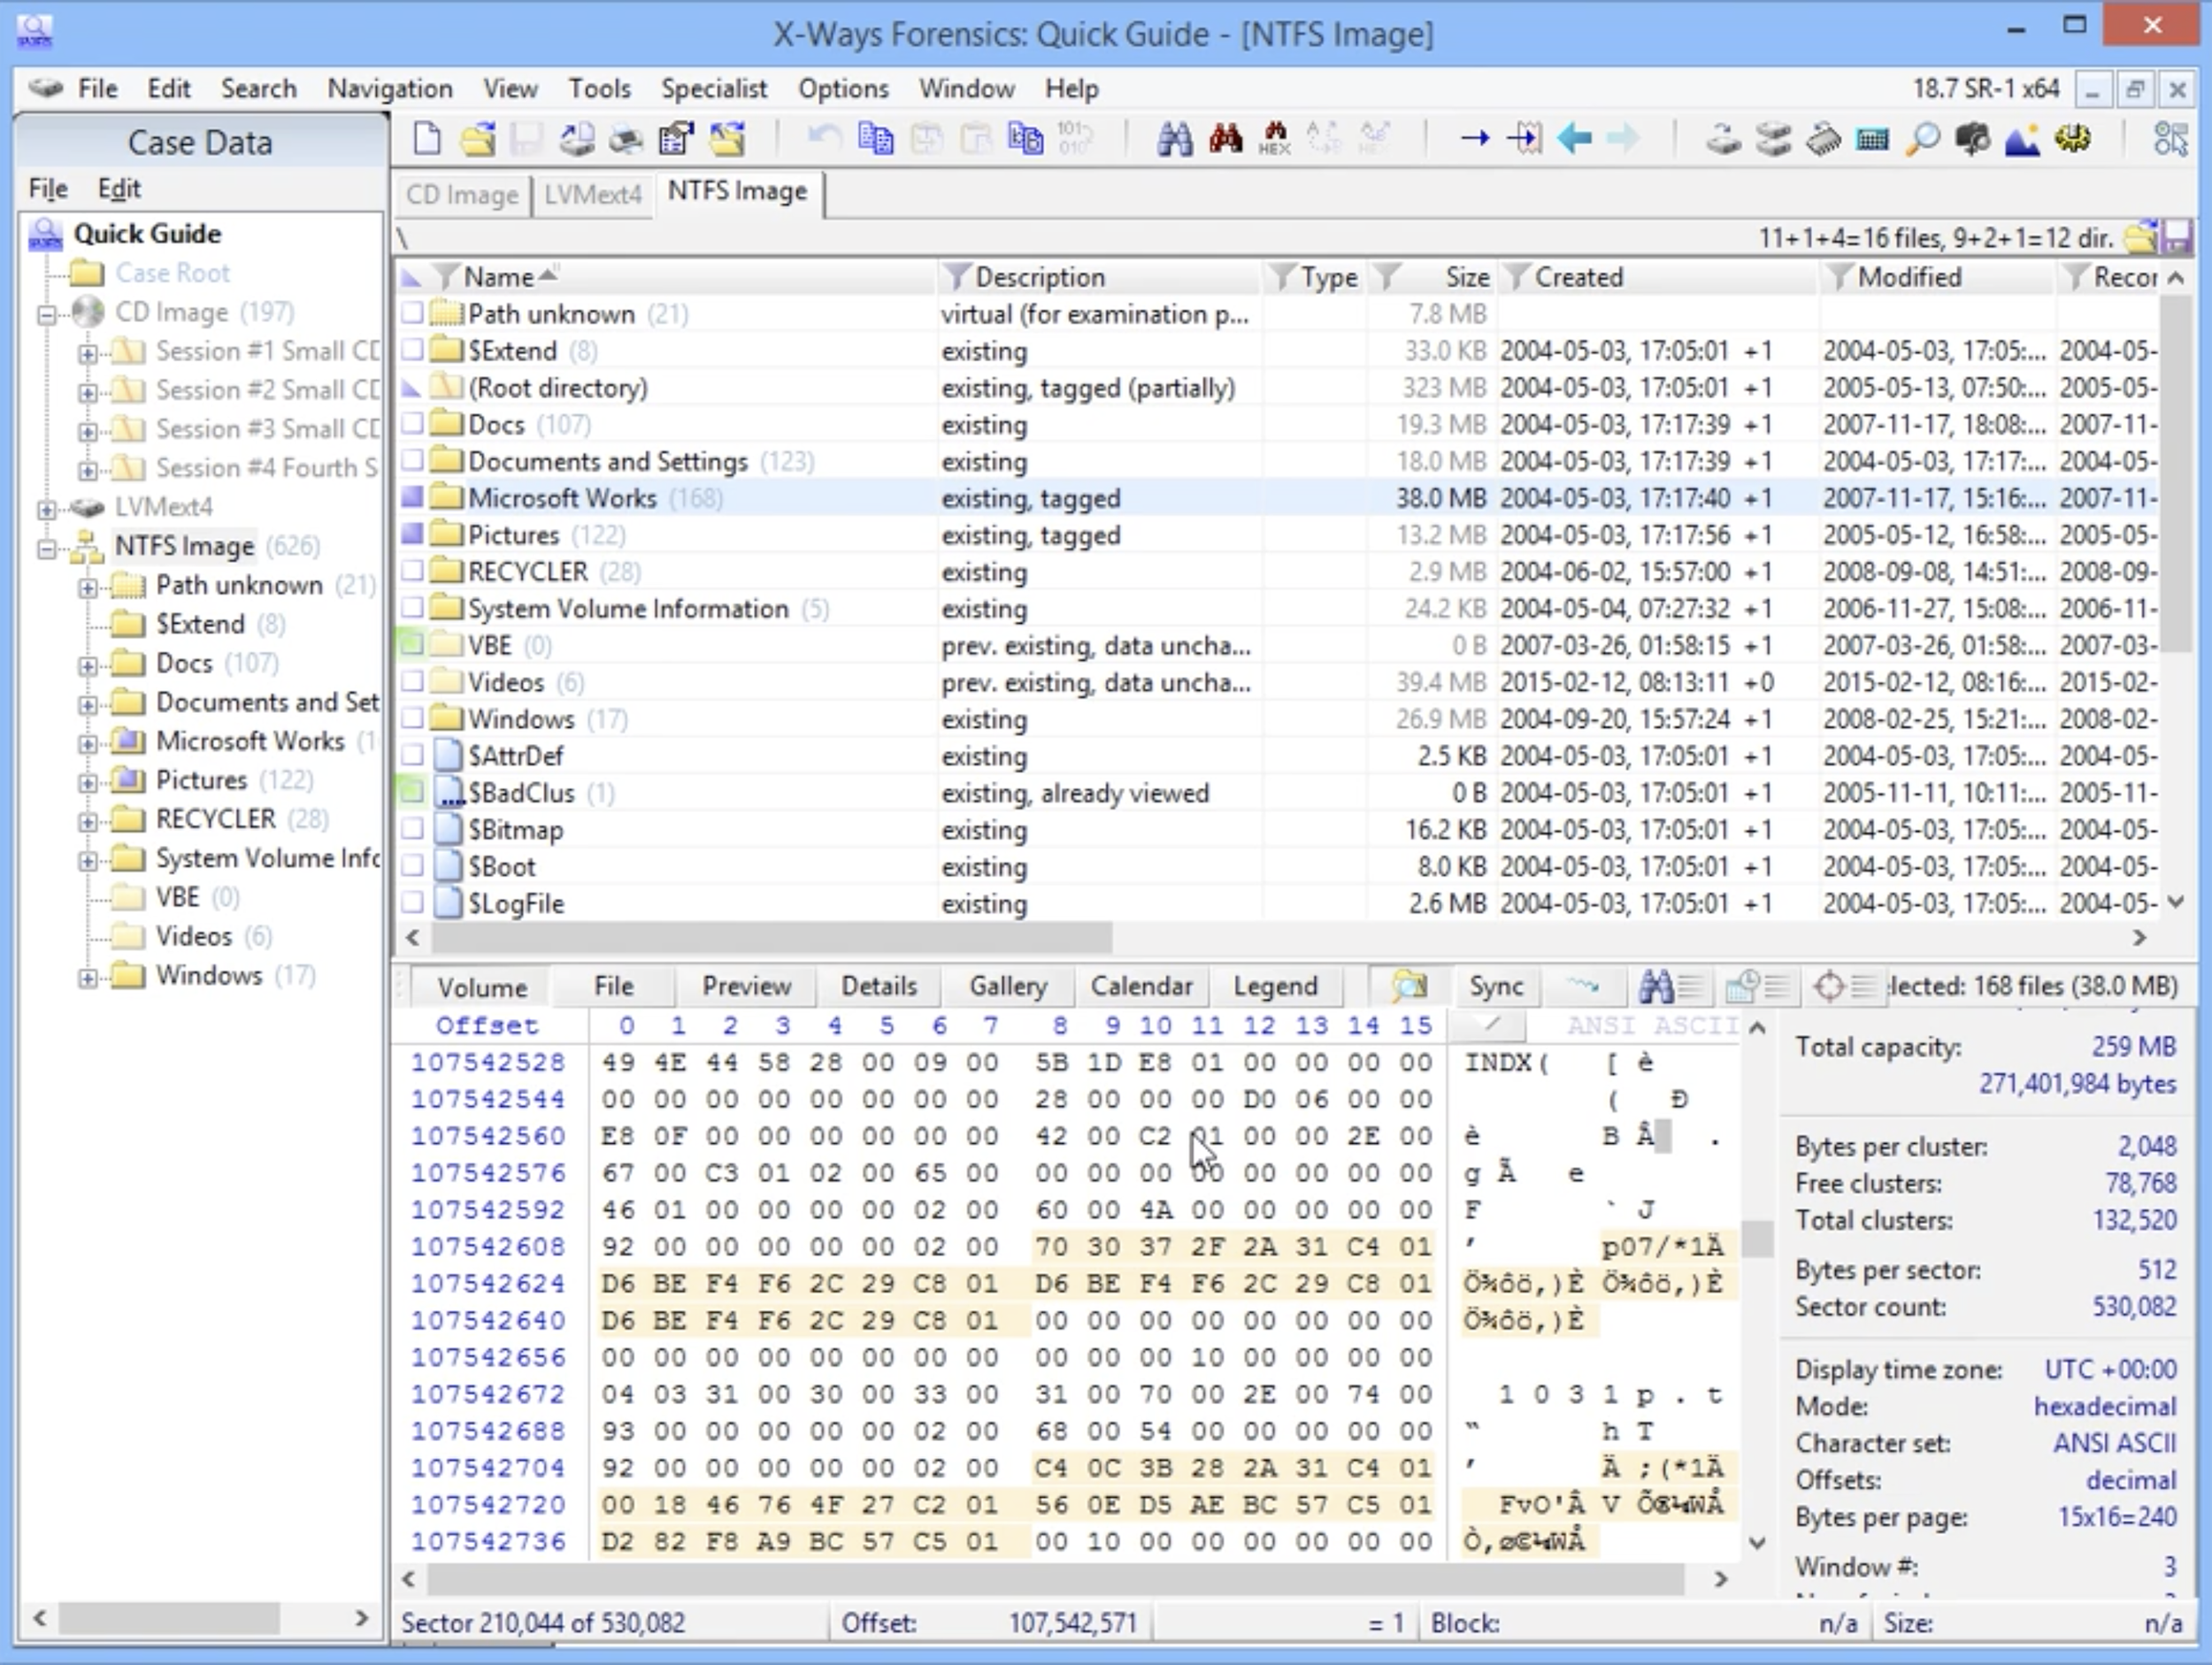Tag the Docs folder checkbox
Viewport: 2212px width, 1665px height.
[x=412, y=424]
